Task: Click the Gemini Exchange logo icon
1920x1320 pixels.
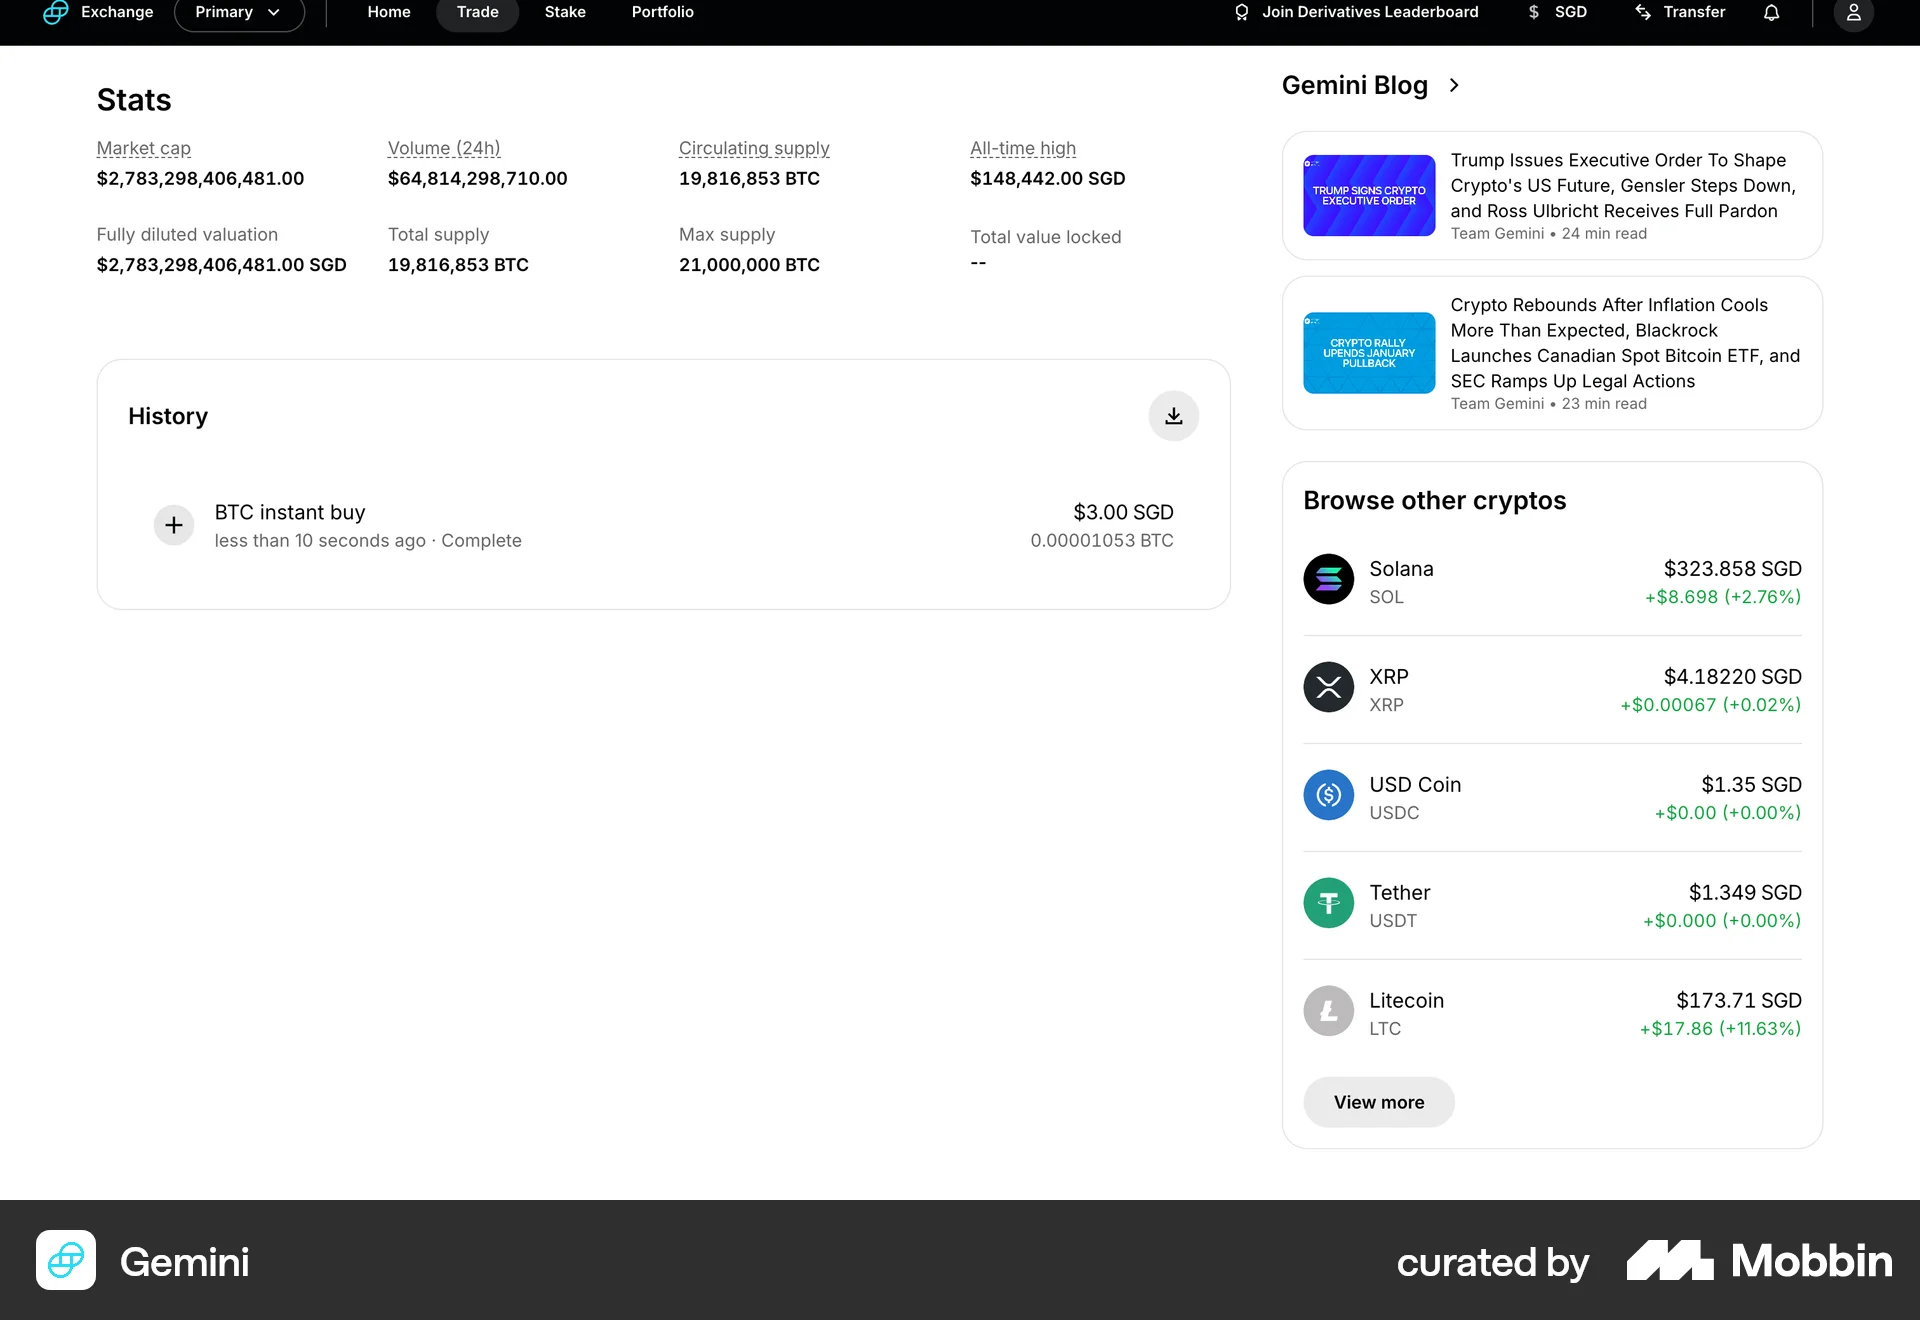Action: point(56,13)
